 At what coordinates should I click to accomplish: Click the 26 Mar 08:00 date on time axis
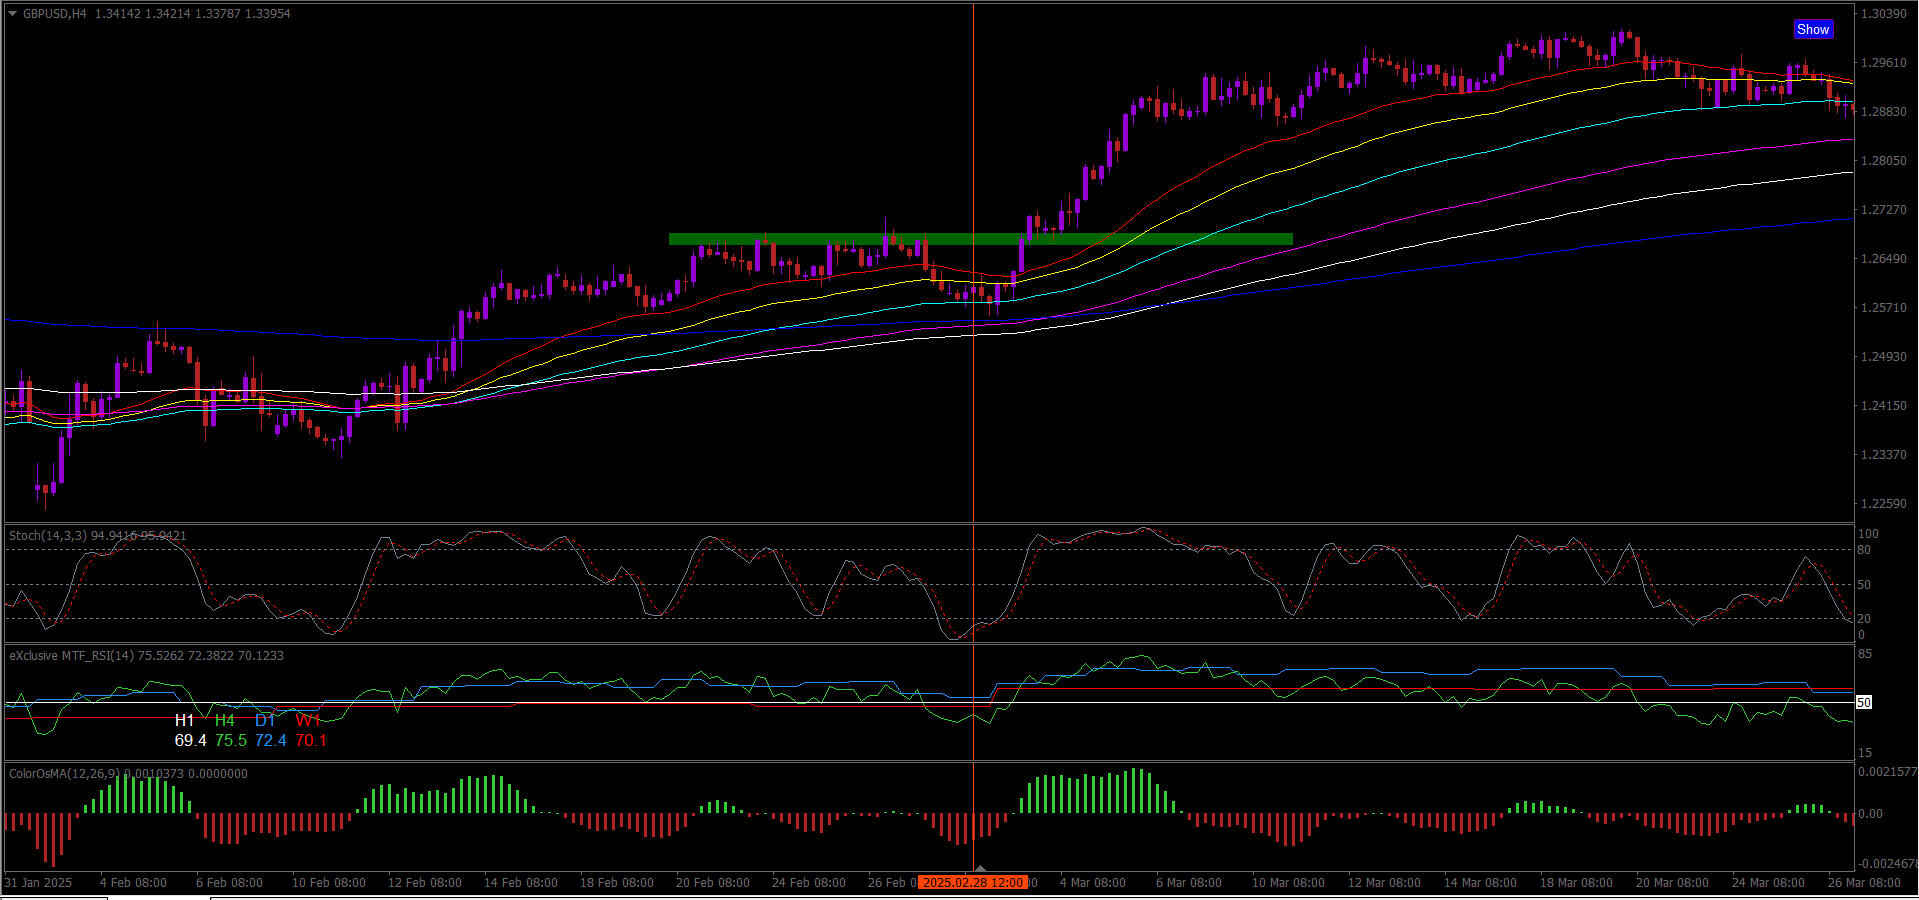tap(1864, 883)
